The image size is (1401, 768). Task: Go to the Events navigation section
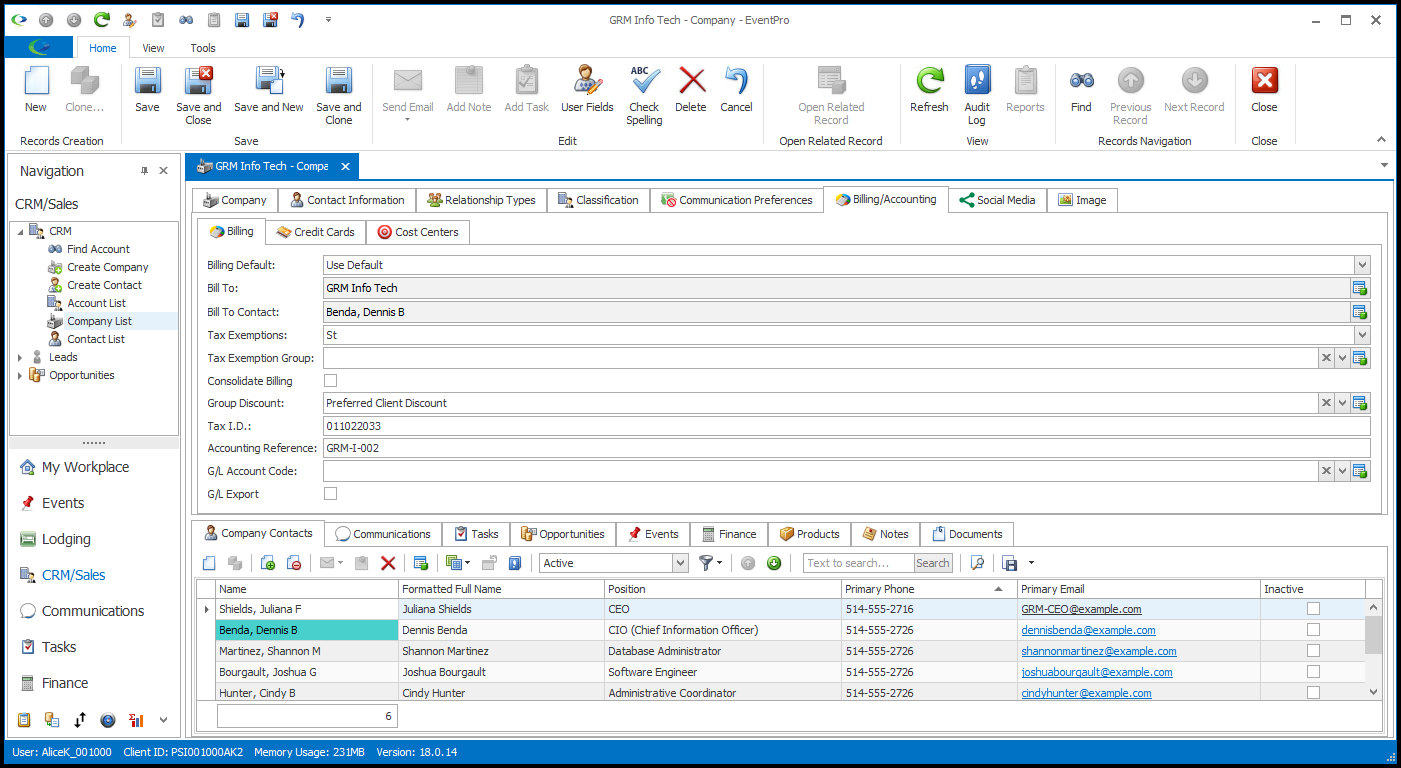(63, 503)
